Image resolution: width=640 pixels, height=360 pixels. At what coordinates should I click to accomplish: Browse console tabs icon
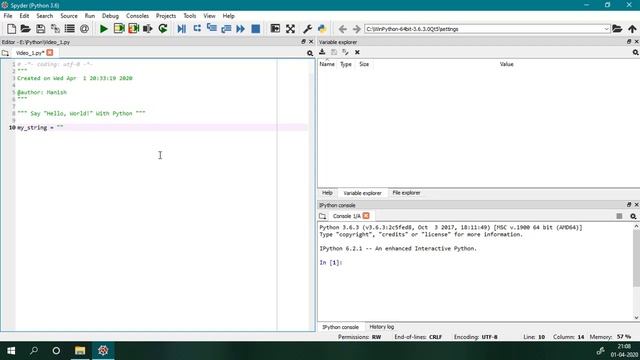(x=322, y=216)
